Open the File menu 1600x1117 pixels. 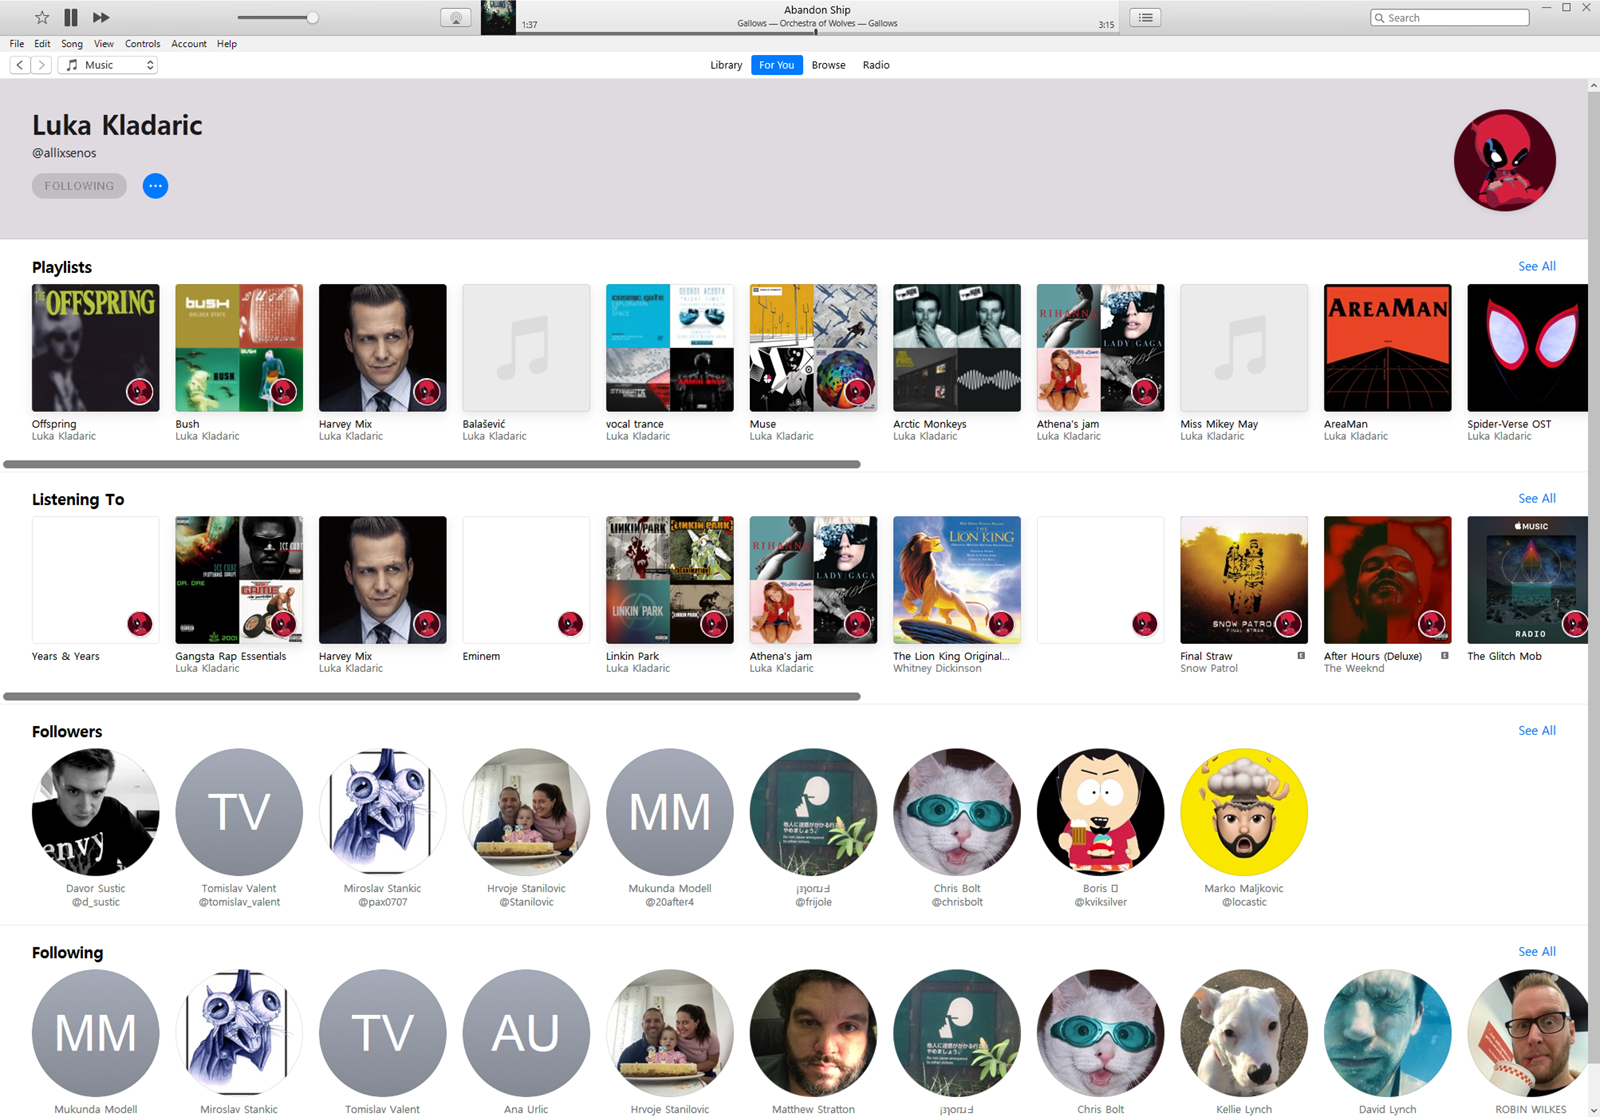pyautogui.click(x=17, y=44)
